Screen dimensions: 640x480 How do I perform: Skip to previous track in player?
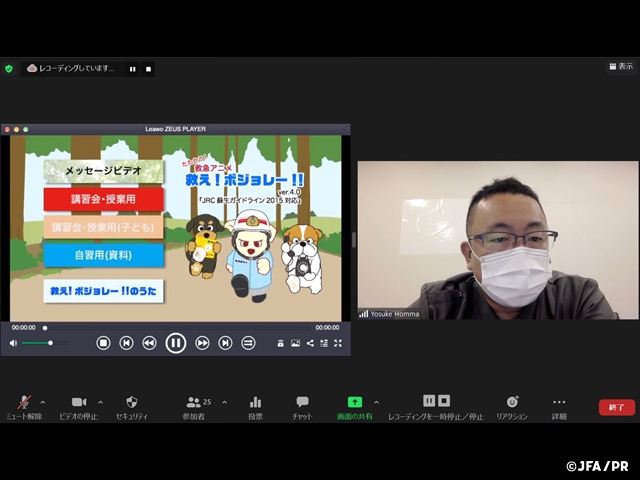point(126,343)
